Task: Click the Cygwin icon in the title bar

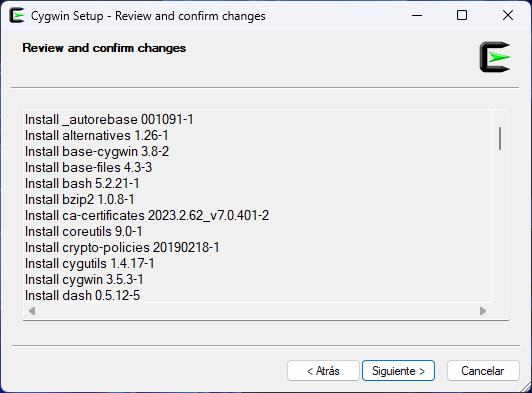Action: pyautogui.click(x=17, y=16)
